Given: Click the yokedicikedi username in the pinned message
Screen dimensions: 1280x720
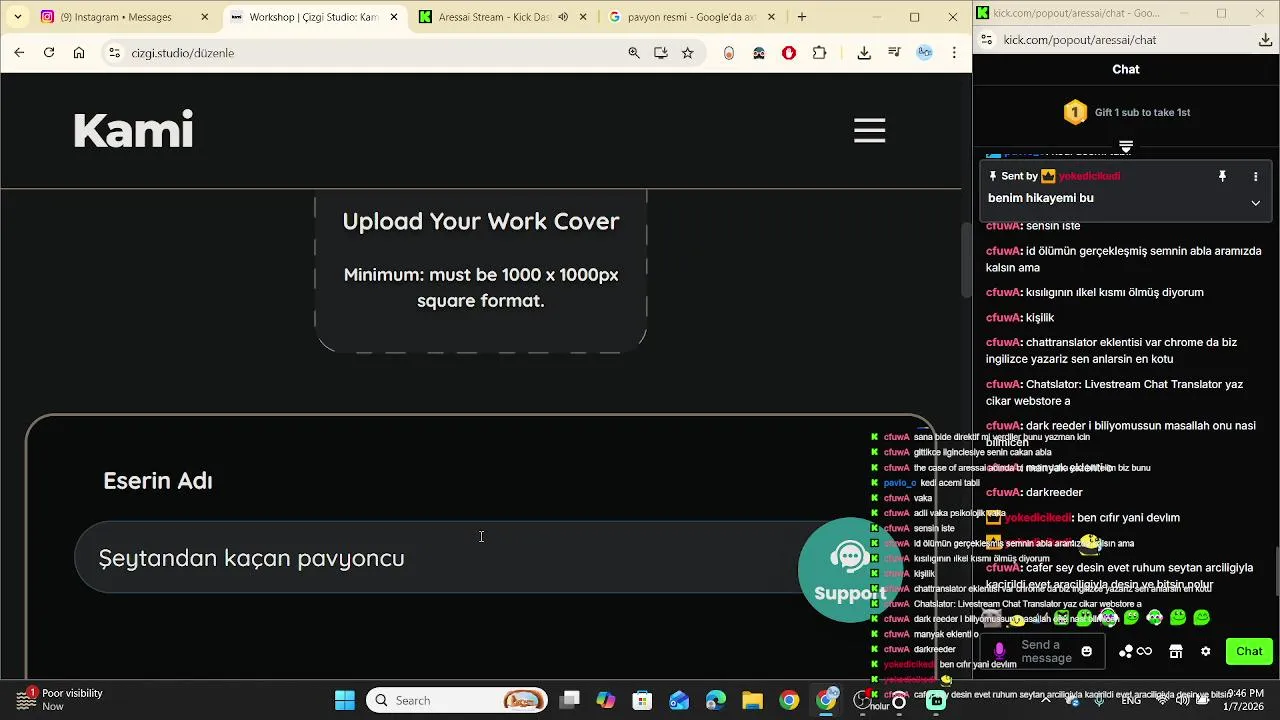Looking at the screenshot, I should (1089, 176).
